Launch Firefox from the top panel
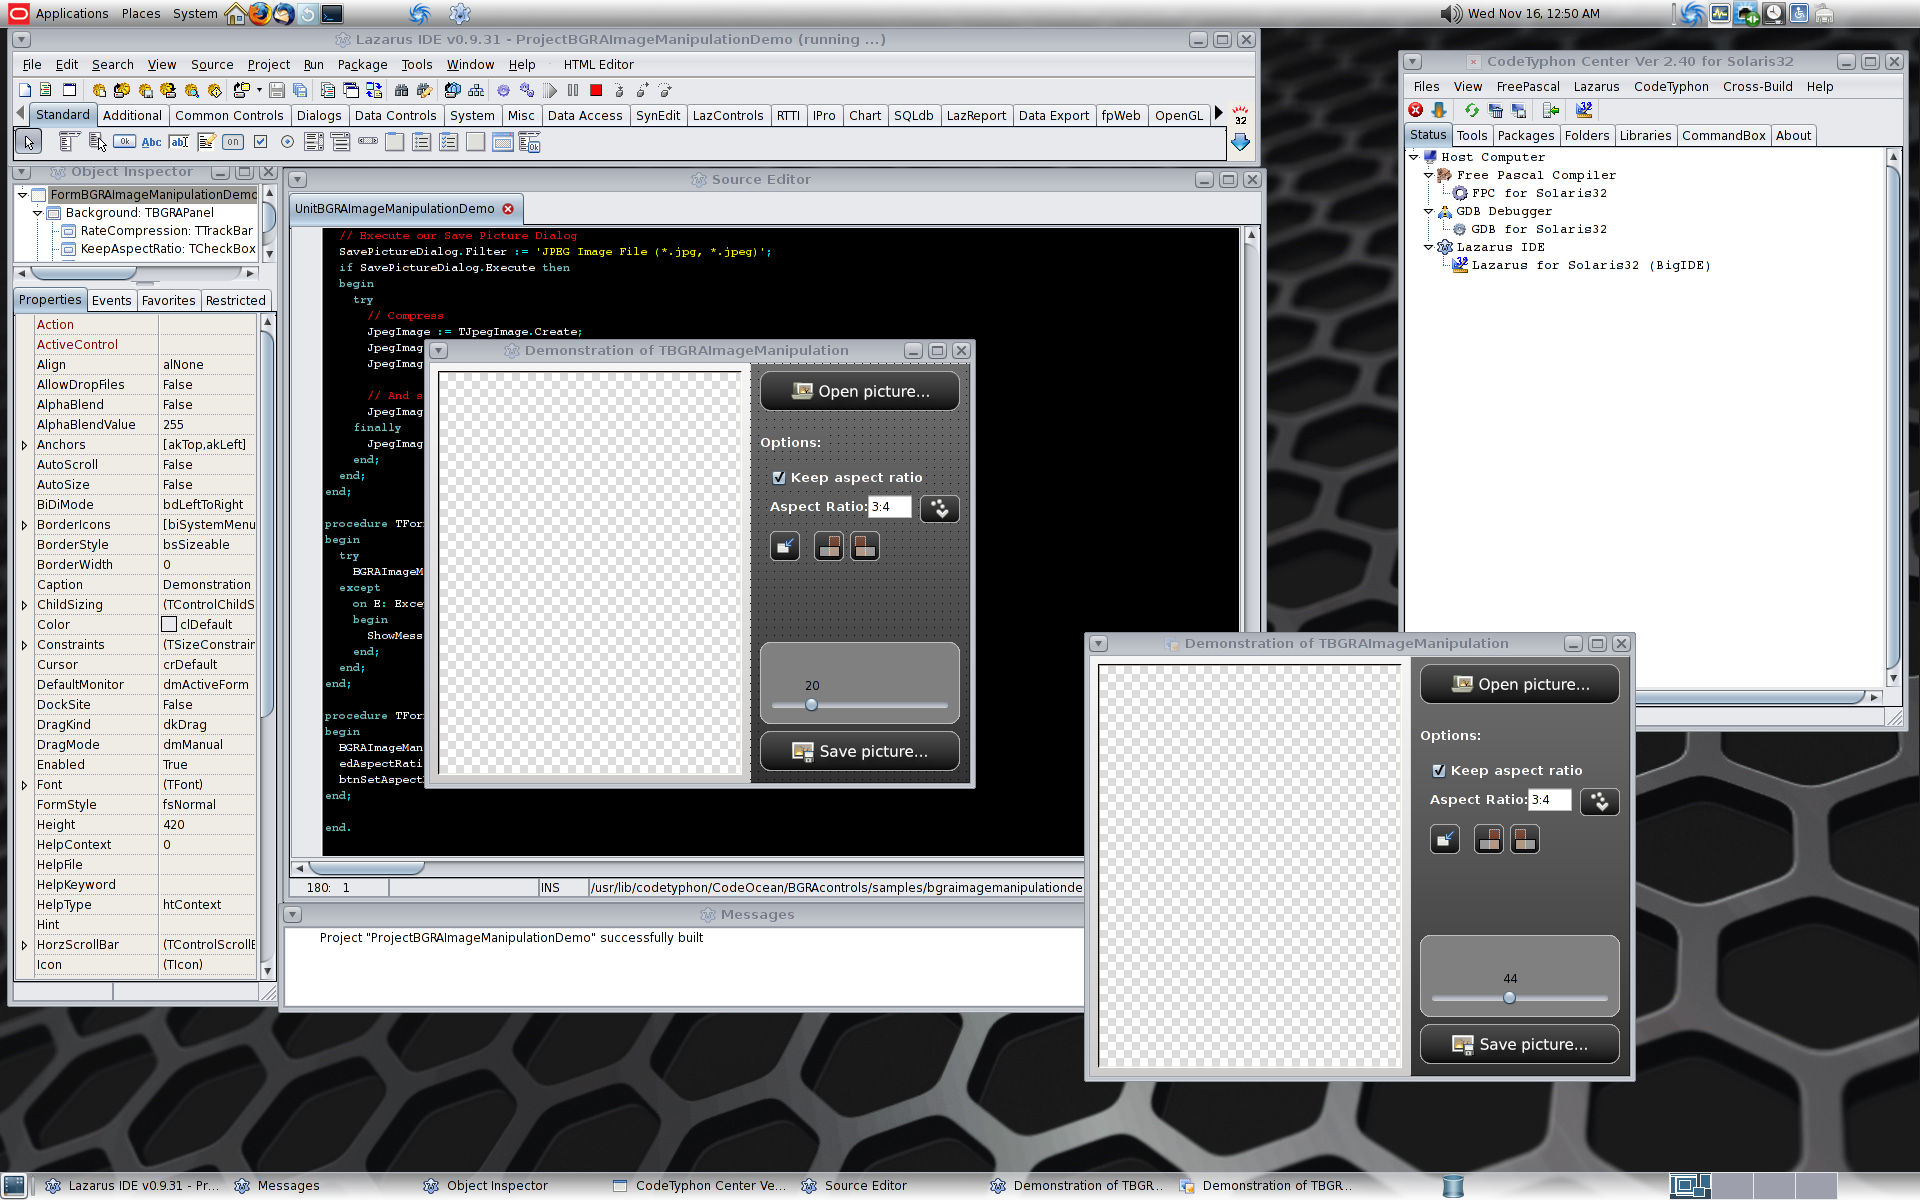1920x1200 pixels. [260, 13]
